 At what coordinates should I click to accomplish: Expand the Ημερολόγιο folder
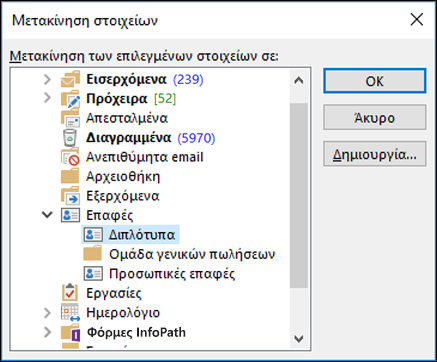coord(47,313)
